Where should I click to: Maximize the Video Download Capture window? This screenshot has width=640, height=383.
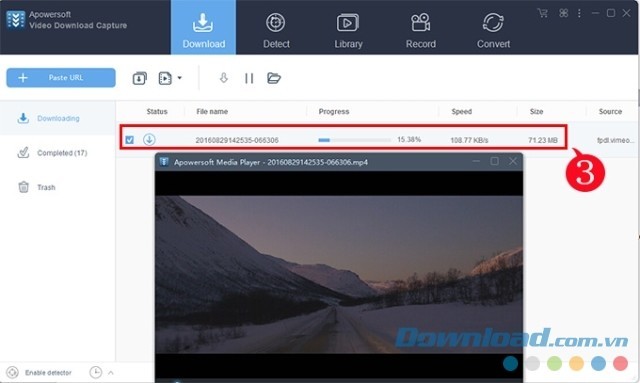pos(611,13)
